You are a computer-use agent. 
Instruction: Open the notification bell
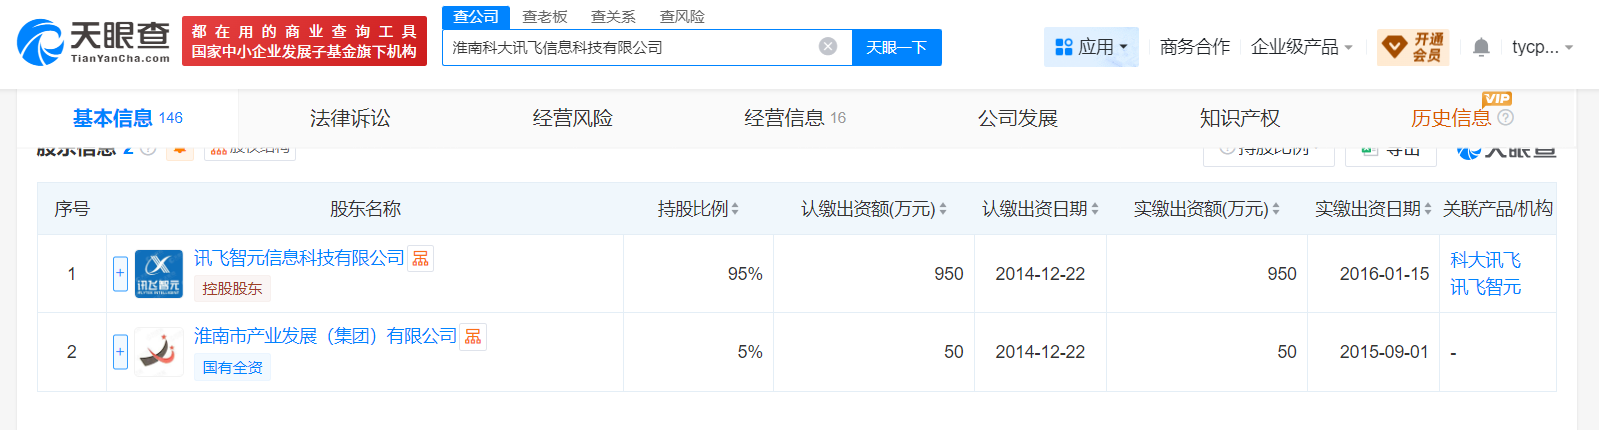(x=1481, y=47)
